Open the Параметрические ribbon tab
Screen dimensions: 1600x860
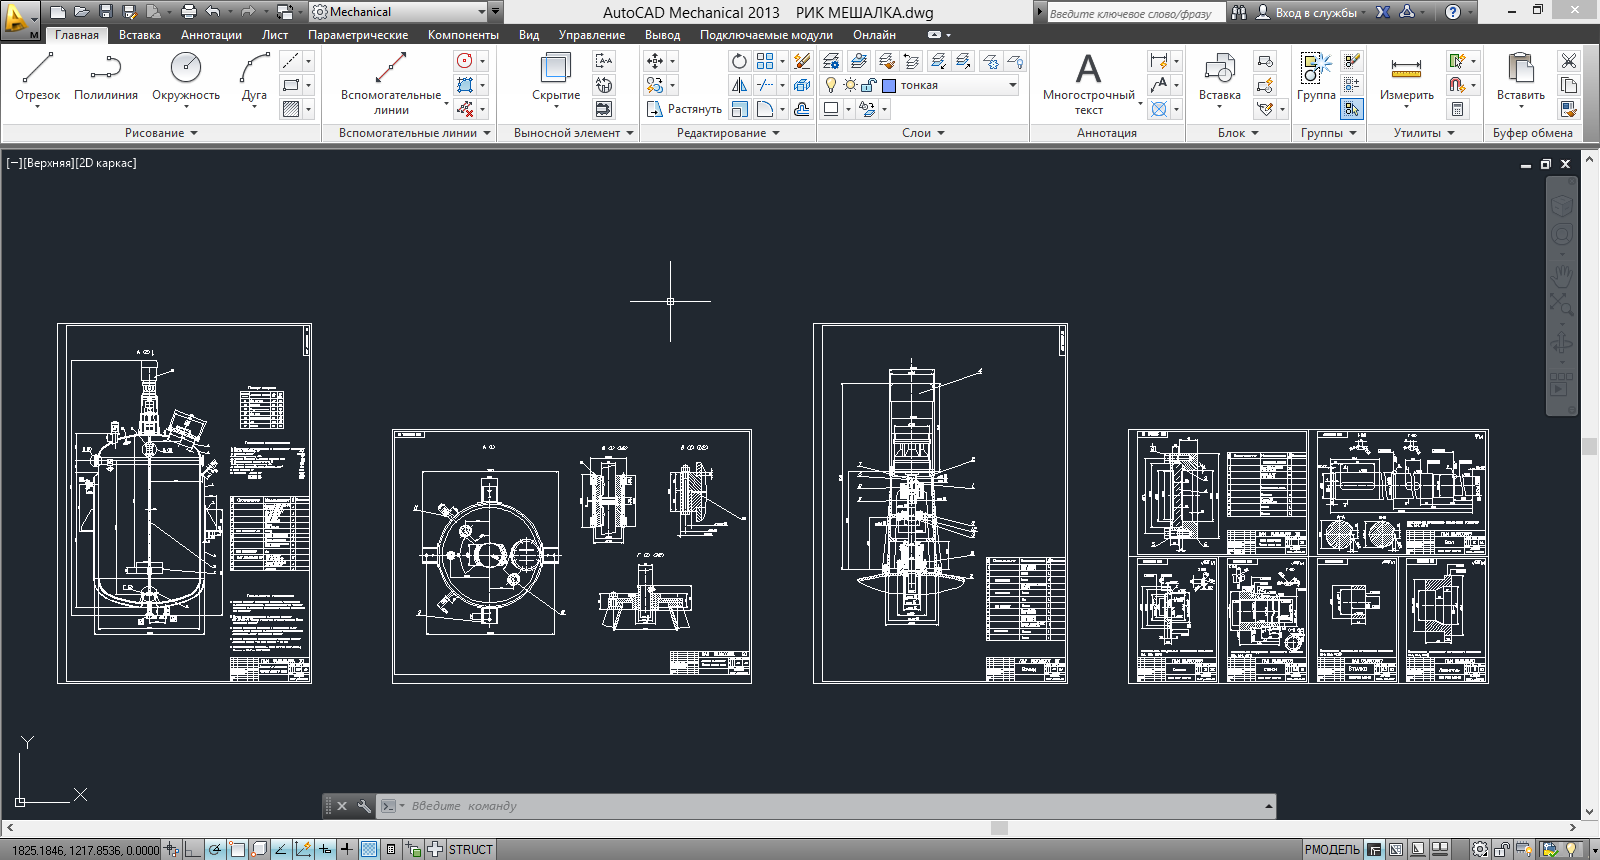[x=358, y=35]
